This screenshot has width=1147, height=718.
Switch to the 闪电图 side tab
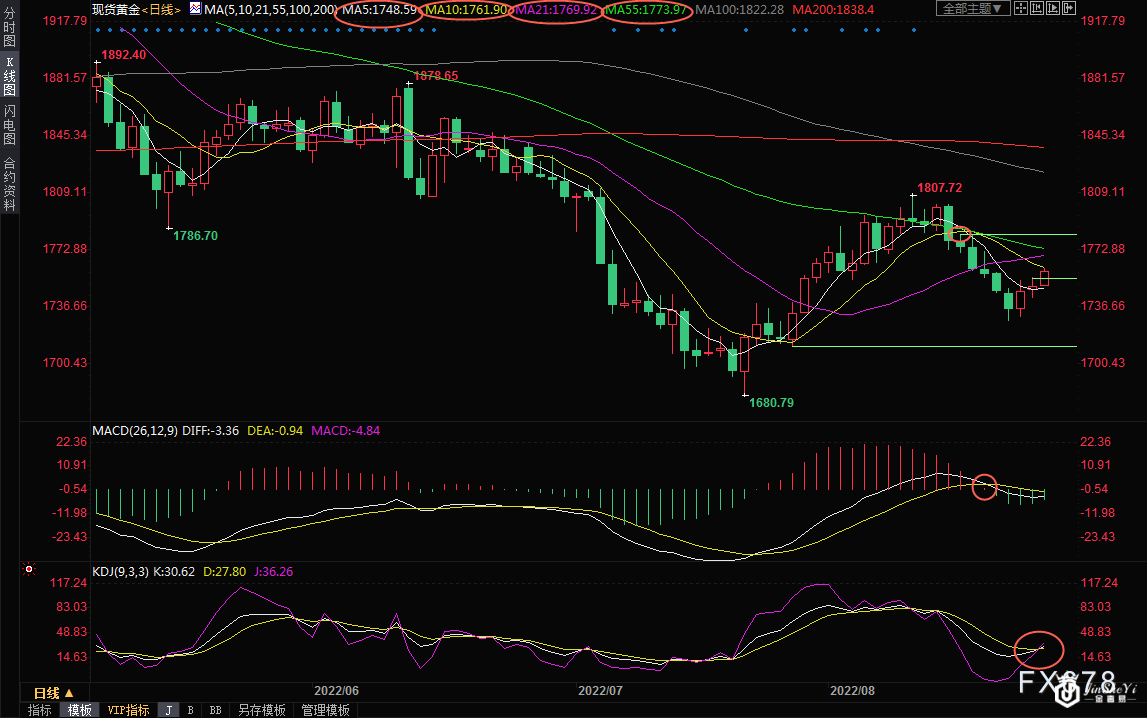[x=9, y=124]
